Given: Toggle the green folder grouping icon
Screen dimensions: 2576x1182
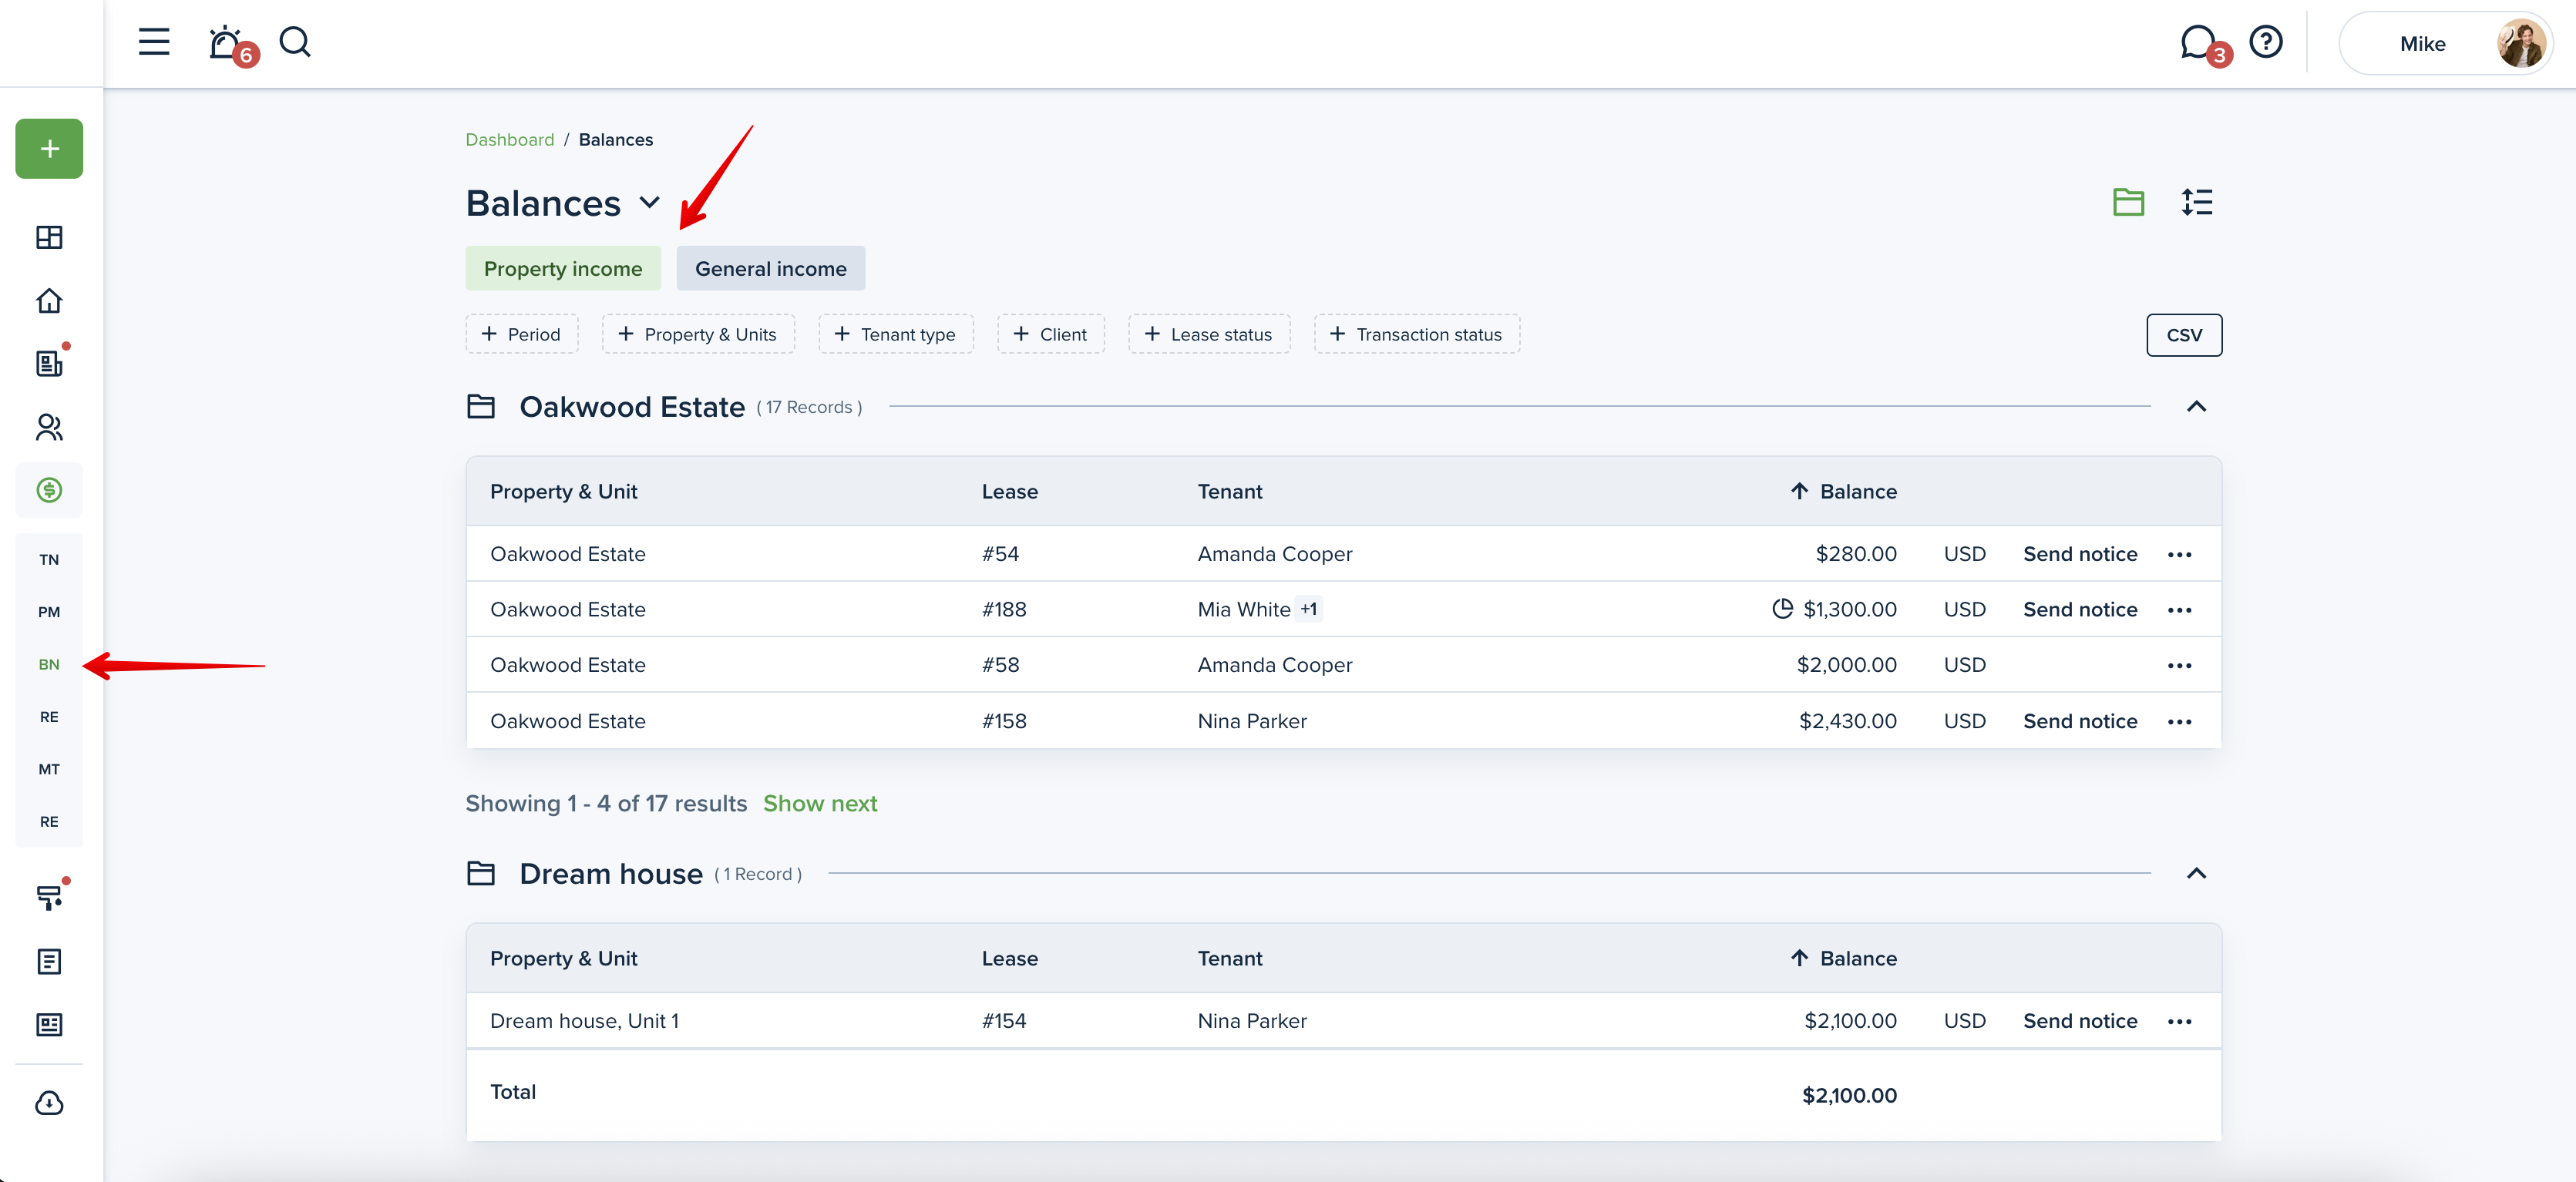Looking at the screenshot, I should [2128, 202].
